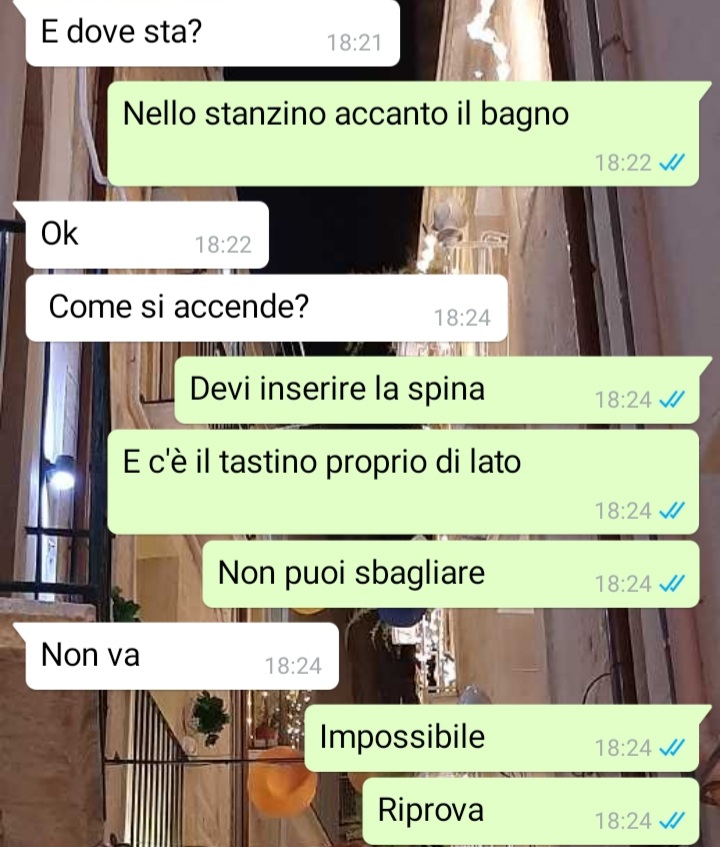Tap the 'Devi inserire la spina' message text
The width and height of the screenshot is (720, 847).
(337, 389)
